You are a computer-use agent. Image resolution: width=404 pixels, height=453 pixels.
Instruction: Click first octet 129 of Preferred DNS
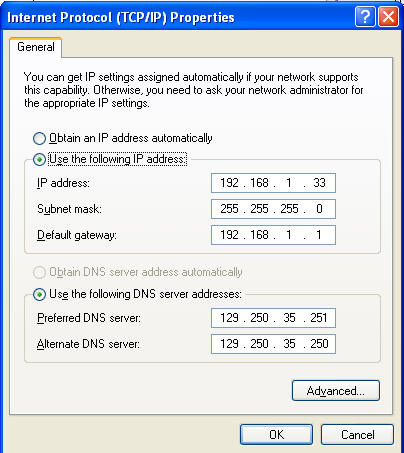pos(229,318)
